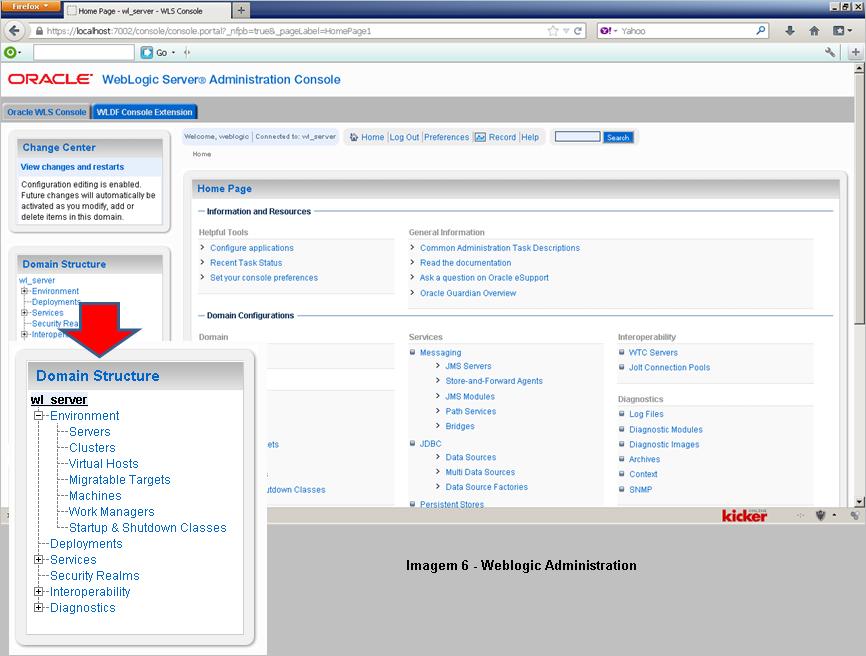Click the bullet icon beside SNMP

[621, 489]
